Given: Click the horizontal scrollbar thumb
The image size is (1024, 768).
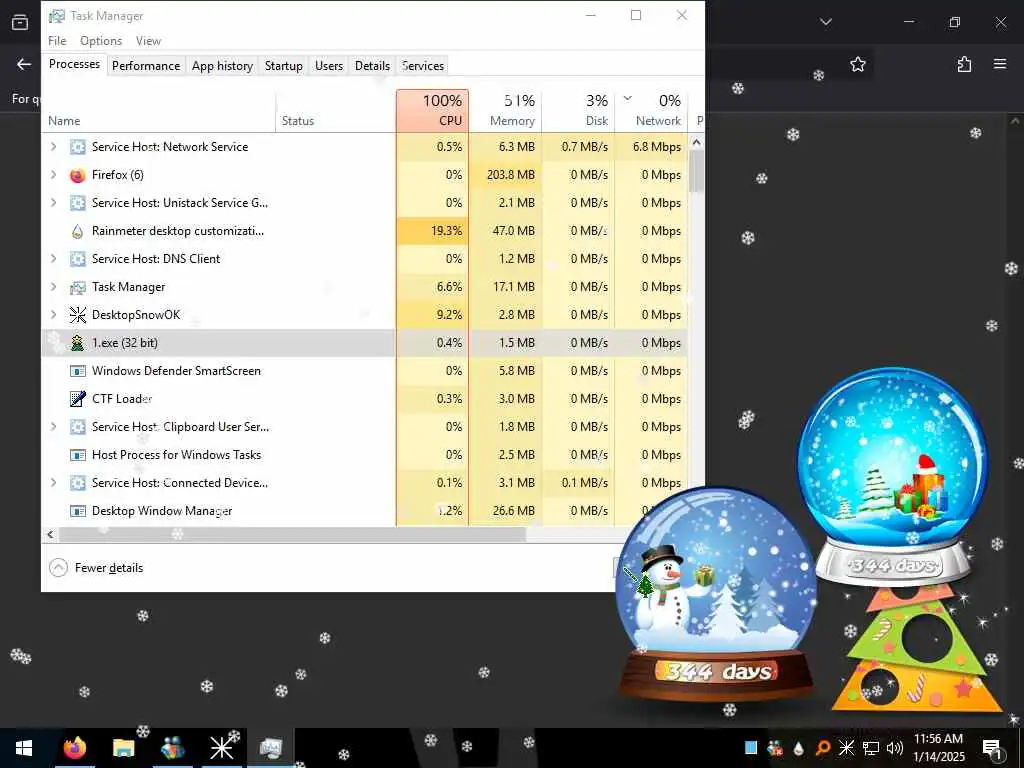Looking at the screenshot, I should pos(292,534).
